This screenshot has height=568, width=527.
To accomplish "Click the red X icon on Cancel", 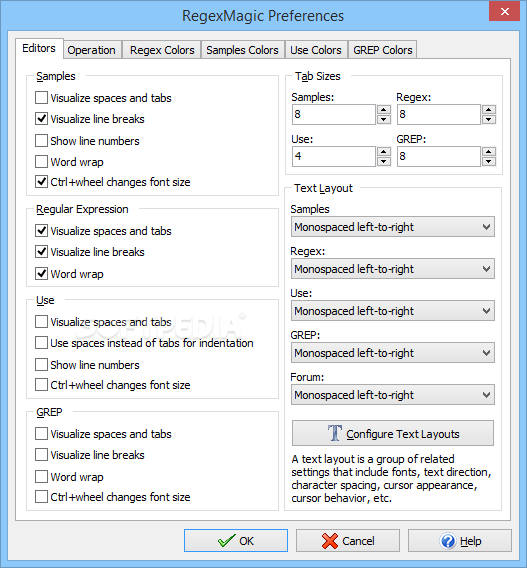I will point(330,541).
